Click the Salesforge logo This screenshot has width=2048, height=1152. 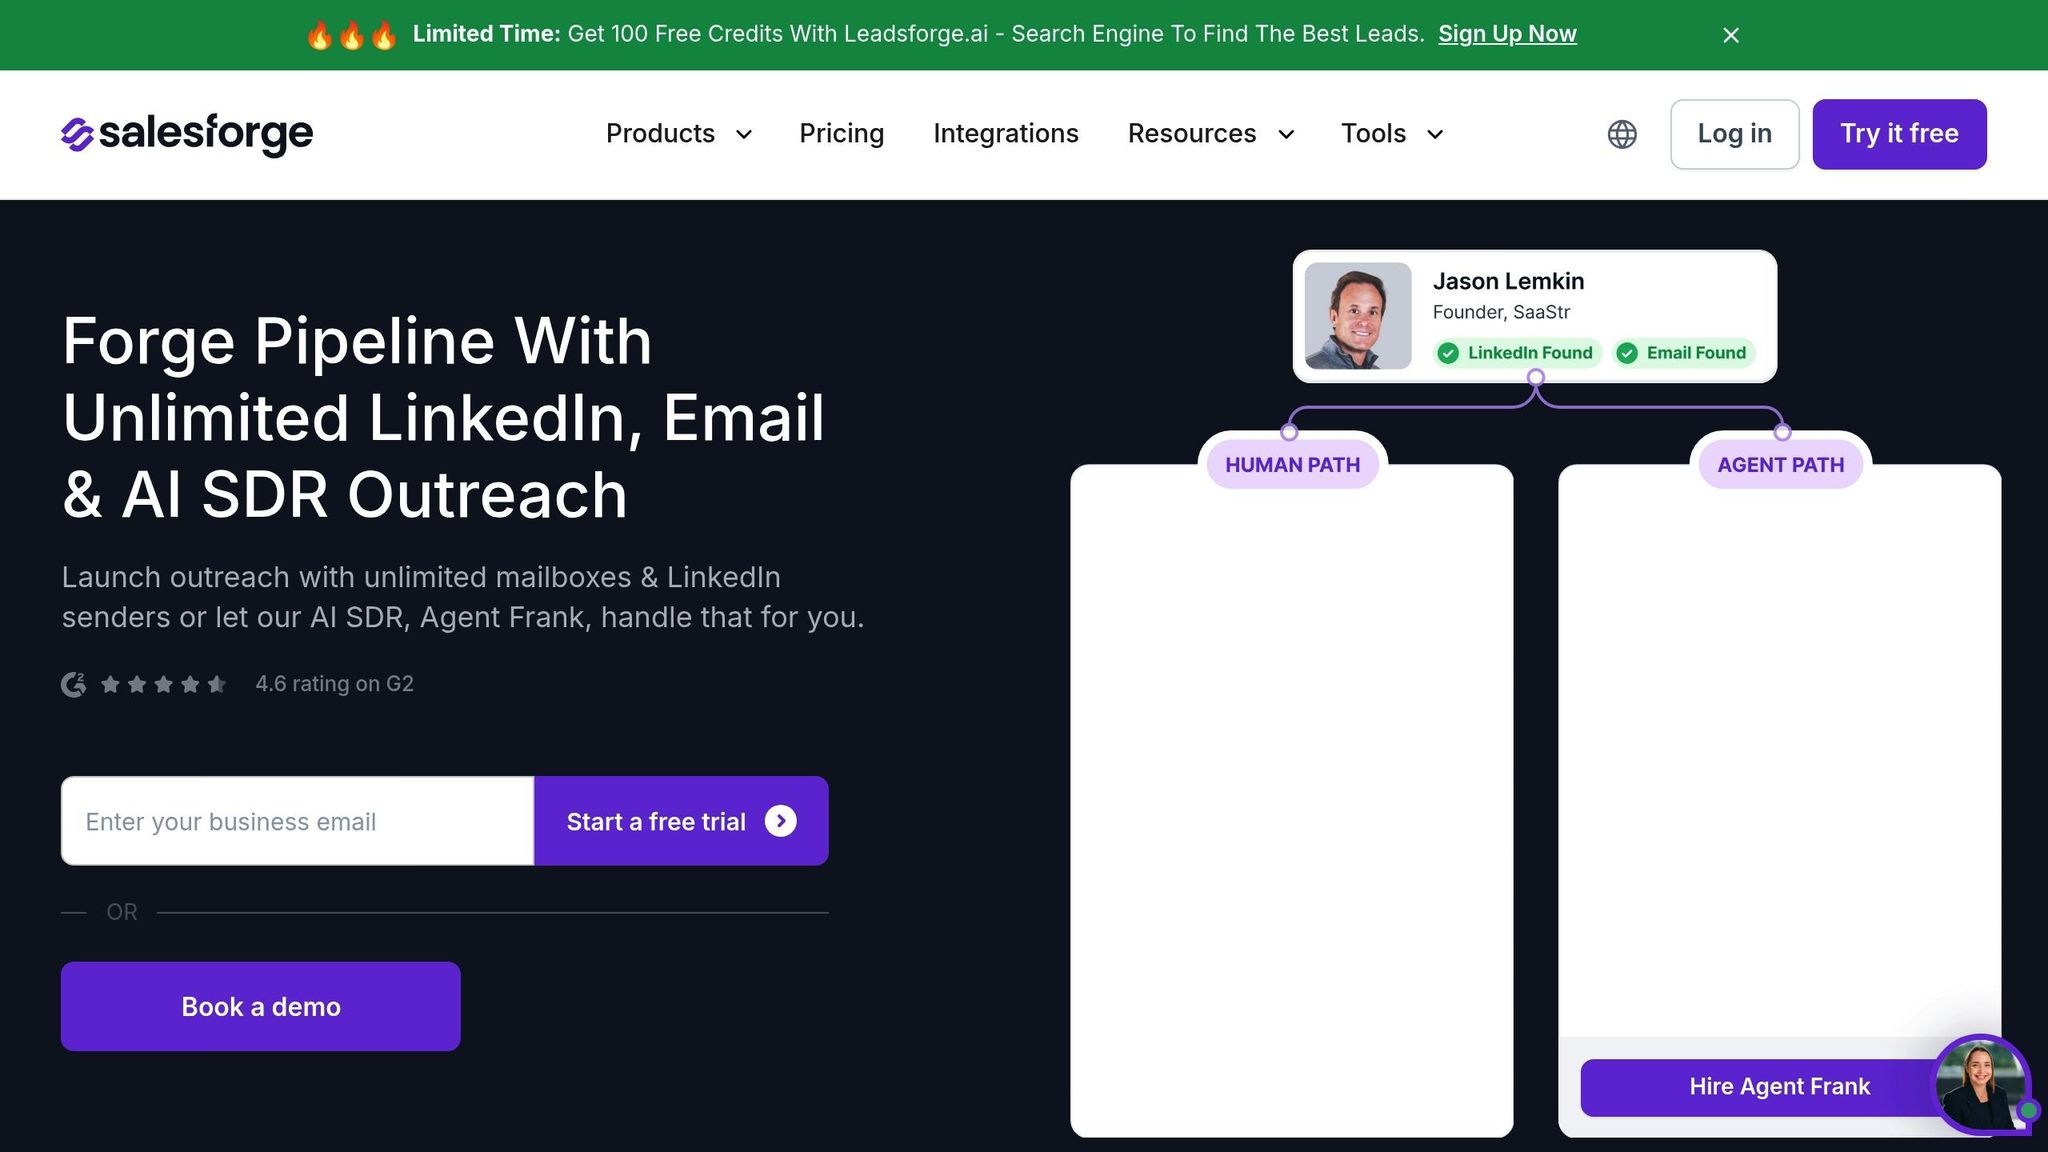[187, 134]
